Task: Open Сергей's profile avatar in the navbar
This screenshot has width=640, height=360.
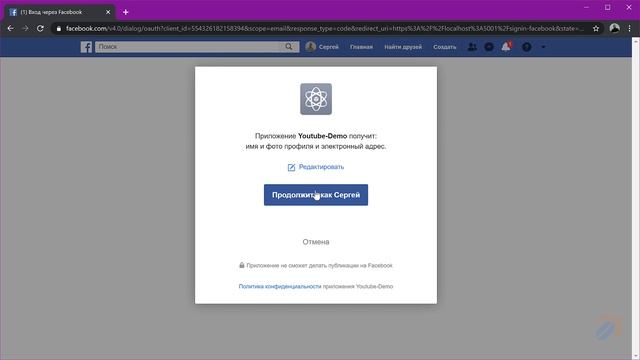Action: point(311,47)
